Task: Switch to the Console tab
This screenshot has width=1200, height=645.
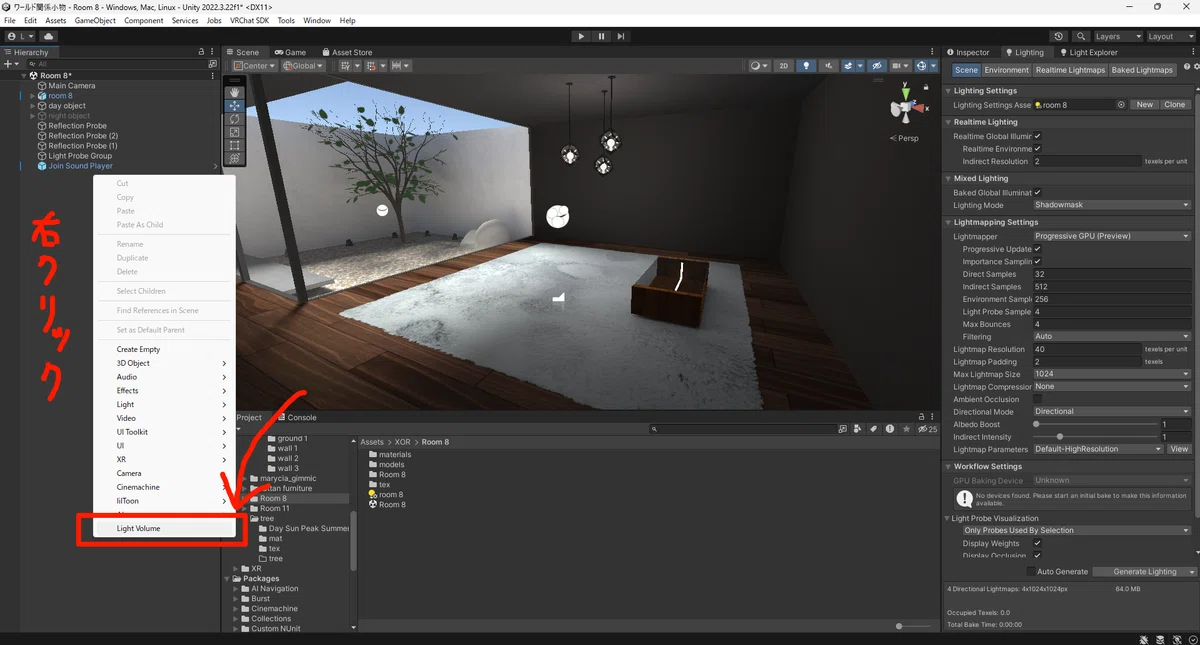Action: (296, 417)
